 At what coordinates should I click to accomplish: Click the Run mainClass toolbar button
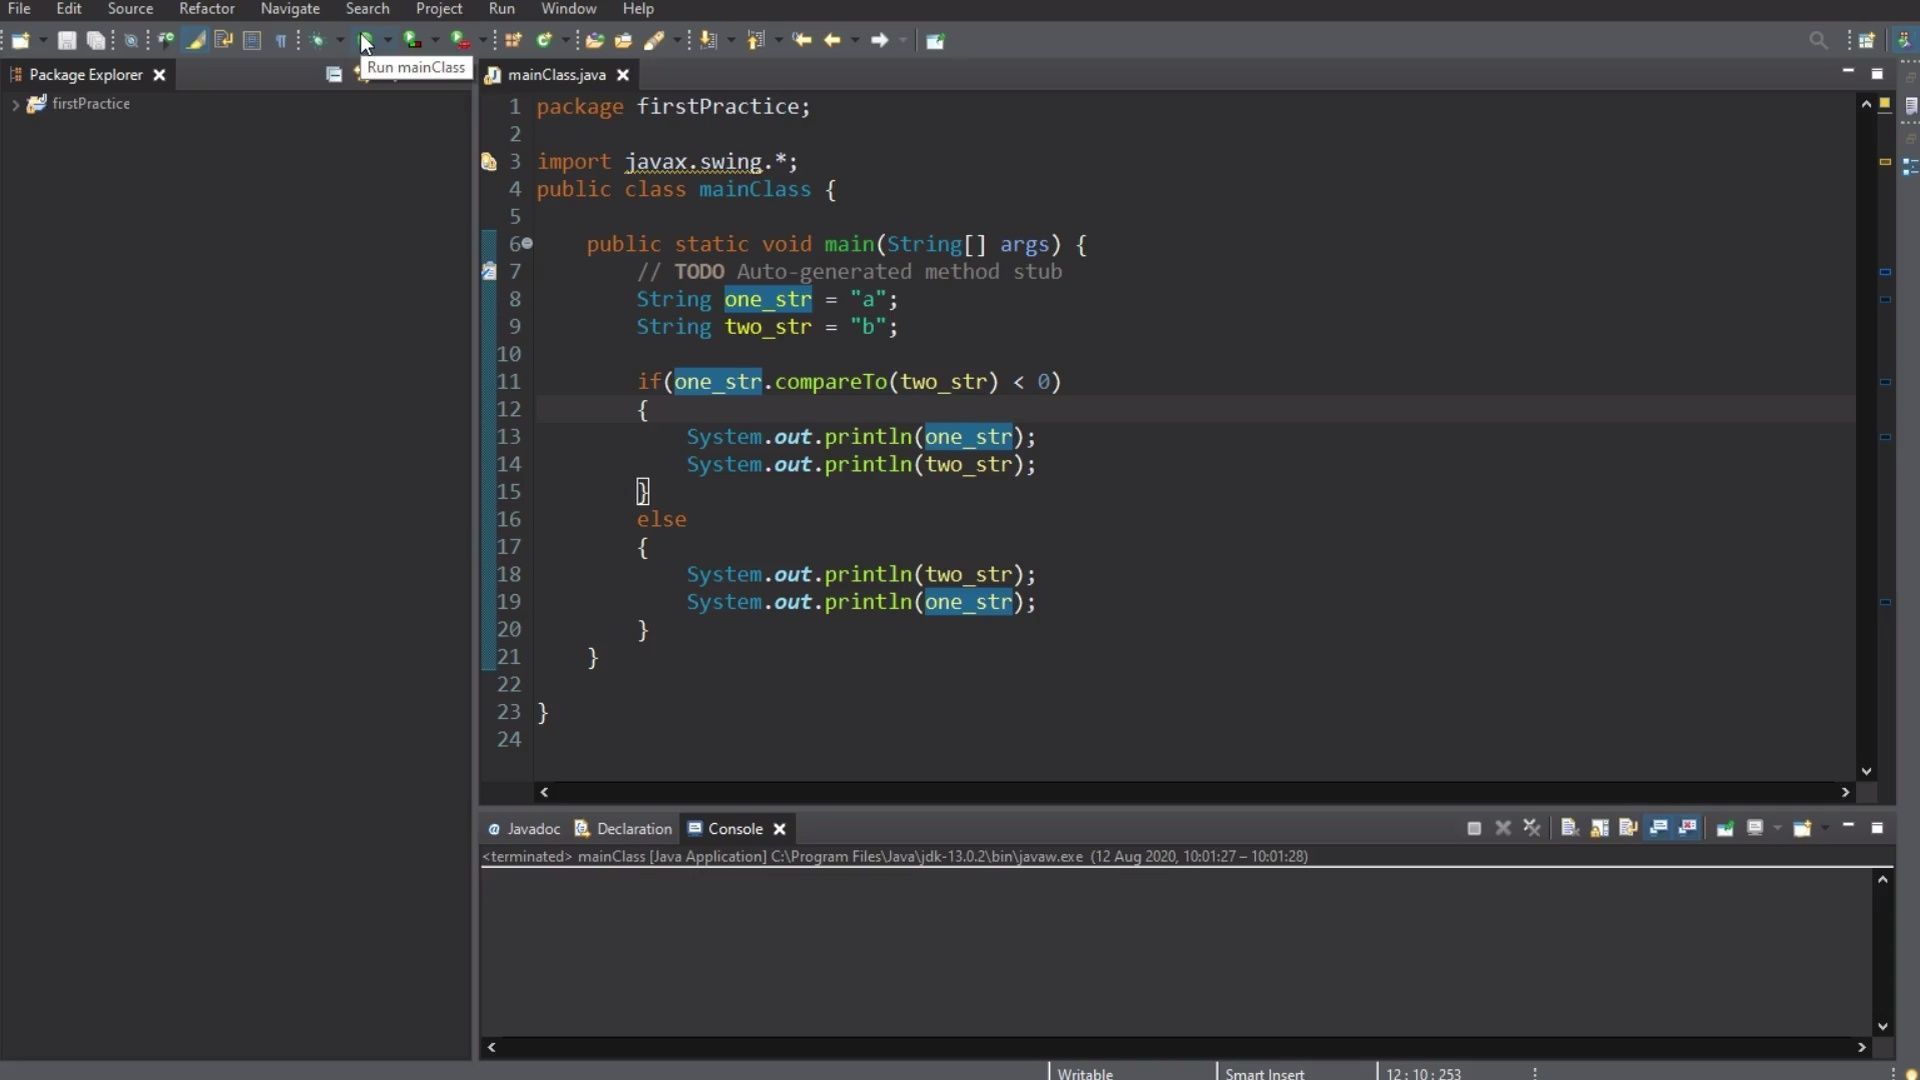(365, 40)
